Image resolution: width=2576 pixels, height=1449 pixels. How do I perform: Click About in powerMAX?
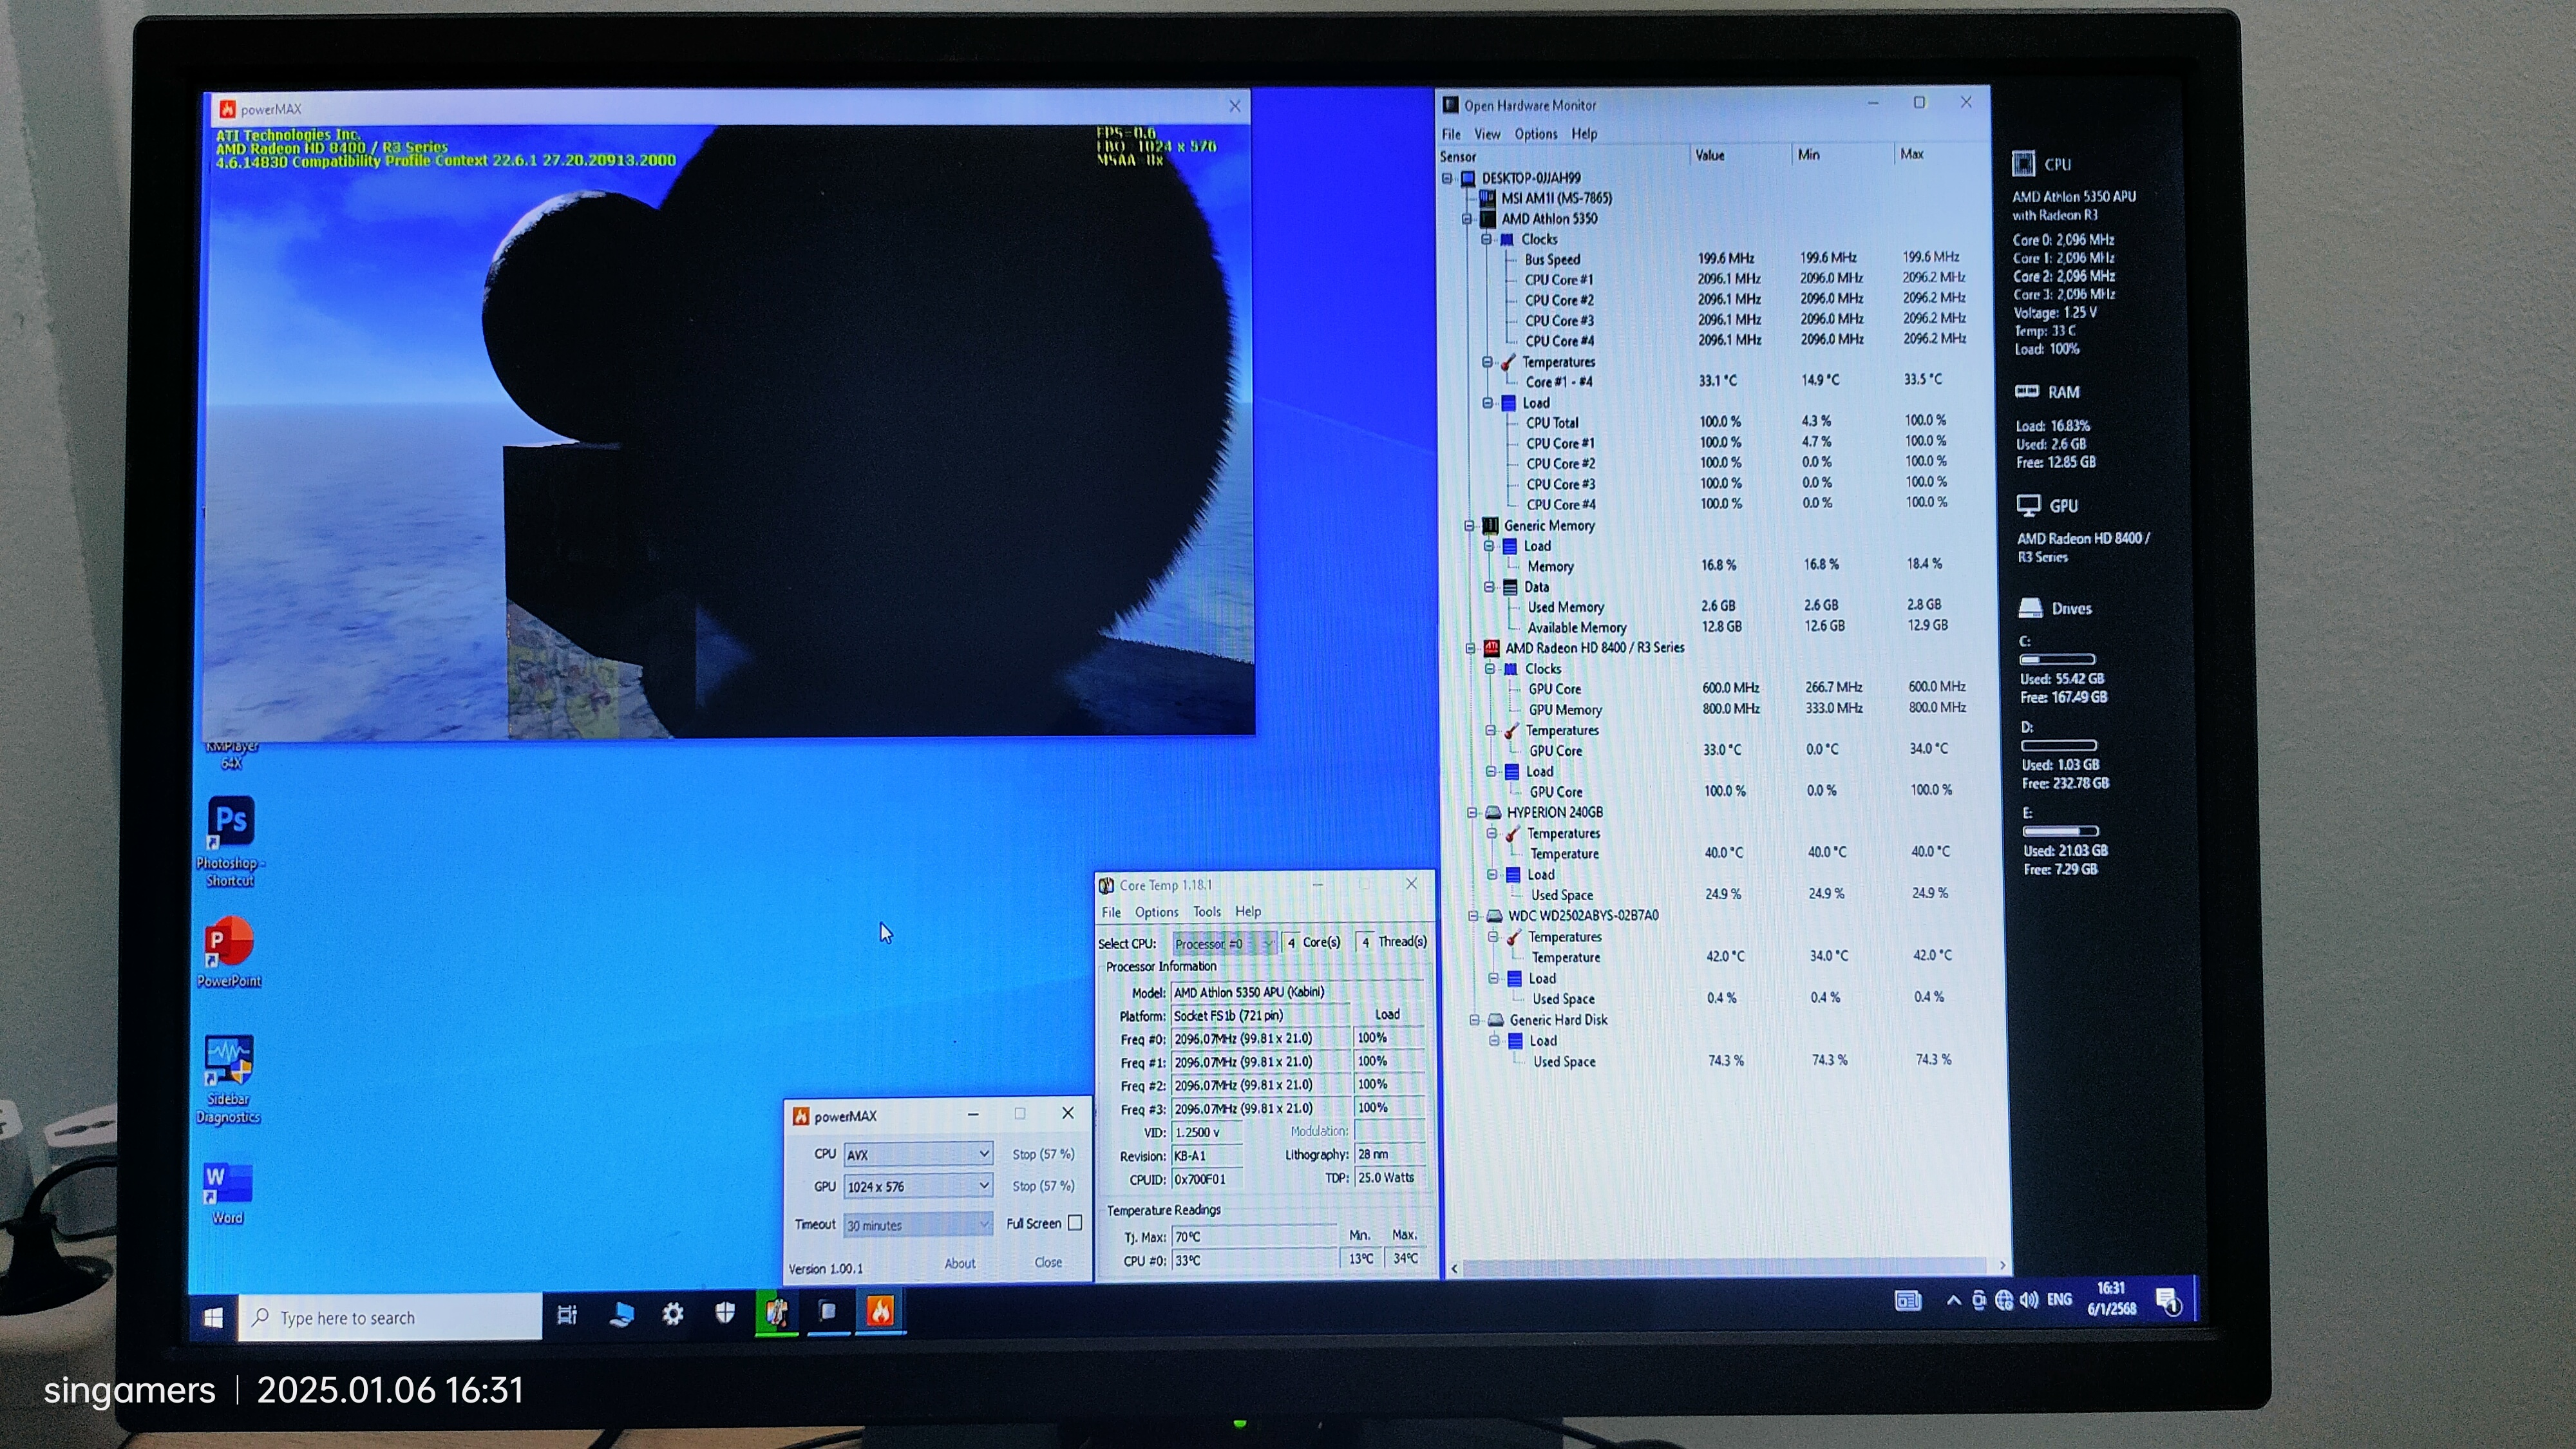click(960, 1263)
